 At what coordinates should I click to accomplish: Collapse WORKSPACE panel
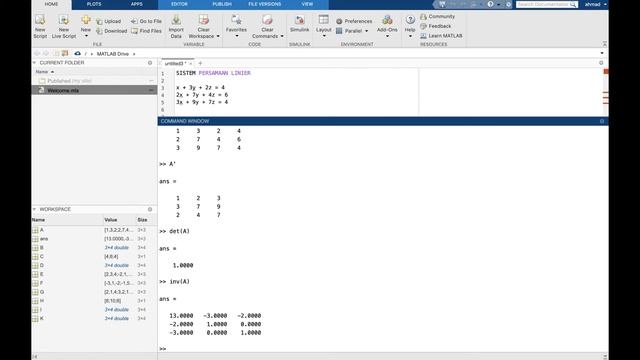[x=35, y=209]
